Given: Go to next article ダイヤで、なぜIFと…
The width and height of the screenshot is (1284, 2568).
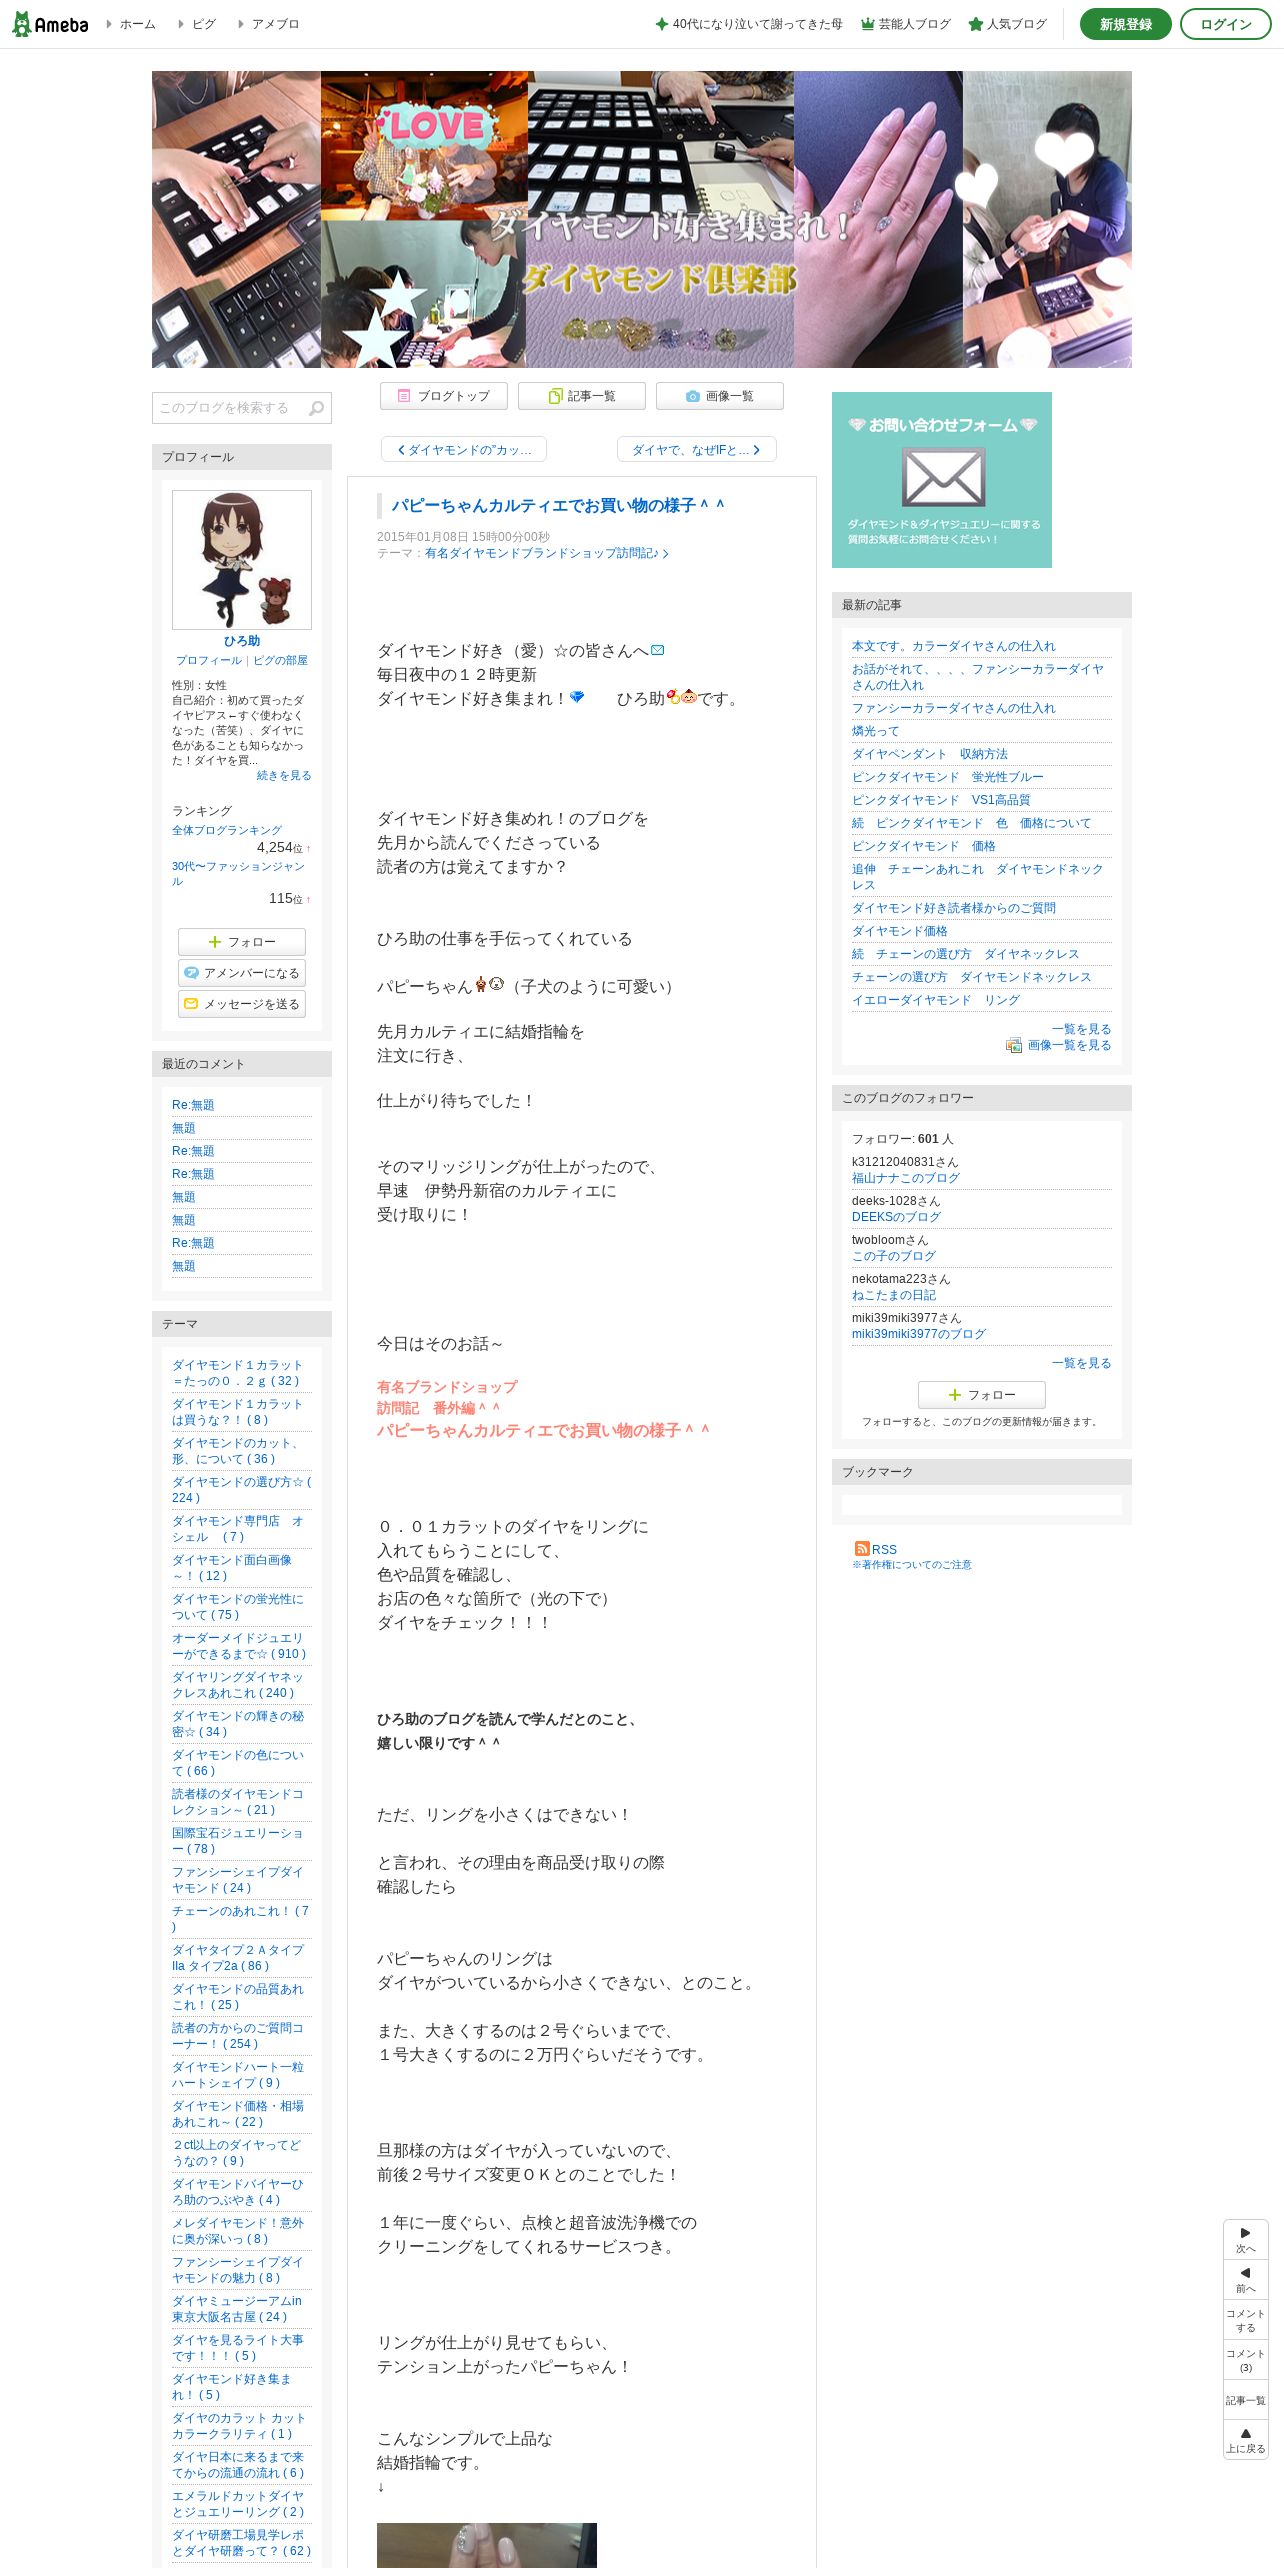Looking at the screenshot, I should coord(696,450).
